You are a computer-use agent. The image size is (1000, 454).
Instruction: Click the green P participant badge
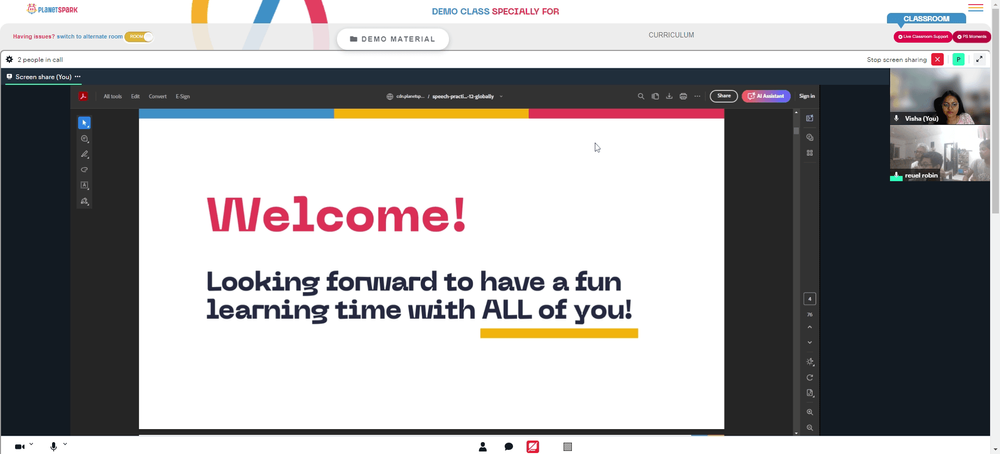[958, 59]
